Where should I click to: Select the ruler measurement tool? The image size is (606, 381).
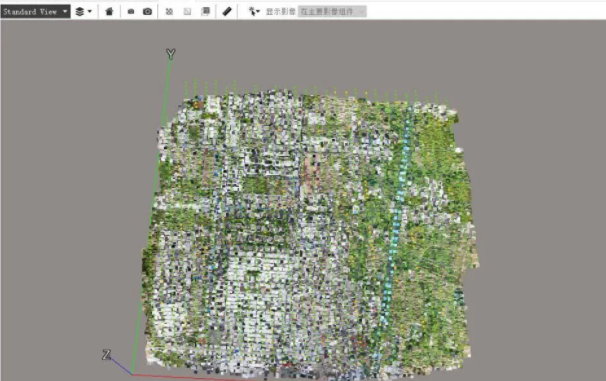pos(227,12)
